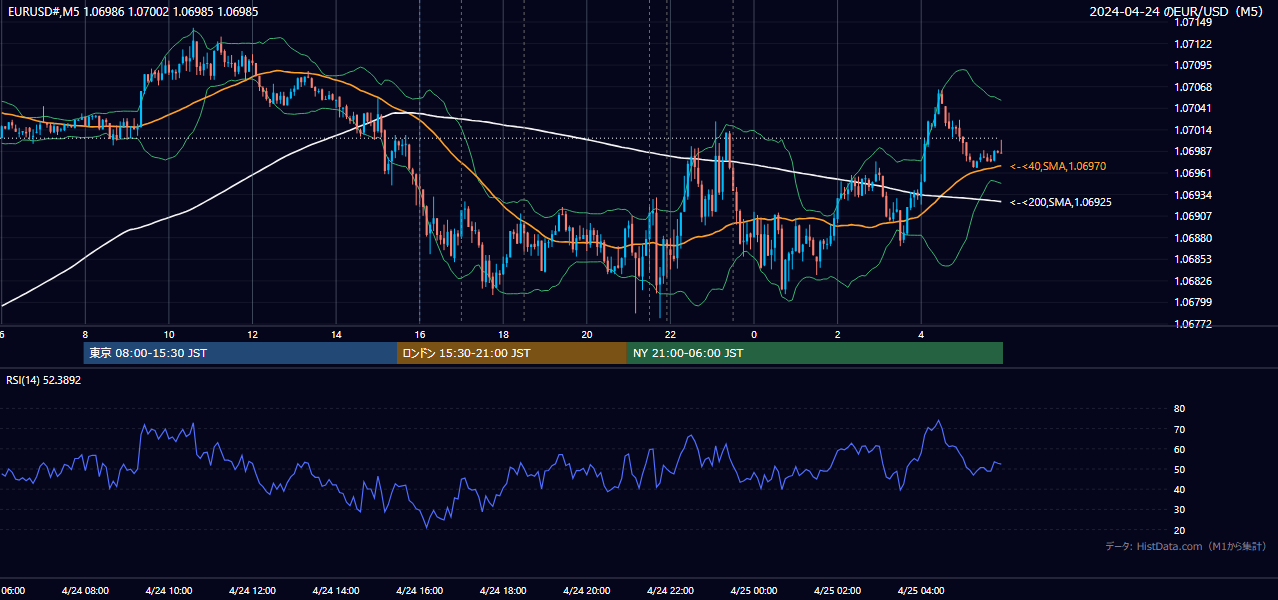
Task: Click the 4/24 12:00 date label
Action: point(252,590)
